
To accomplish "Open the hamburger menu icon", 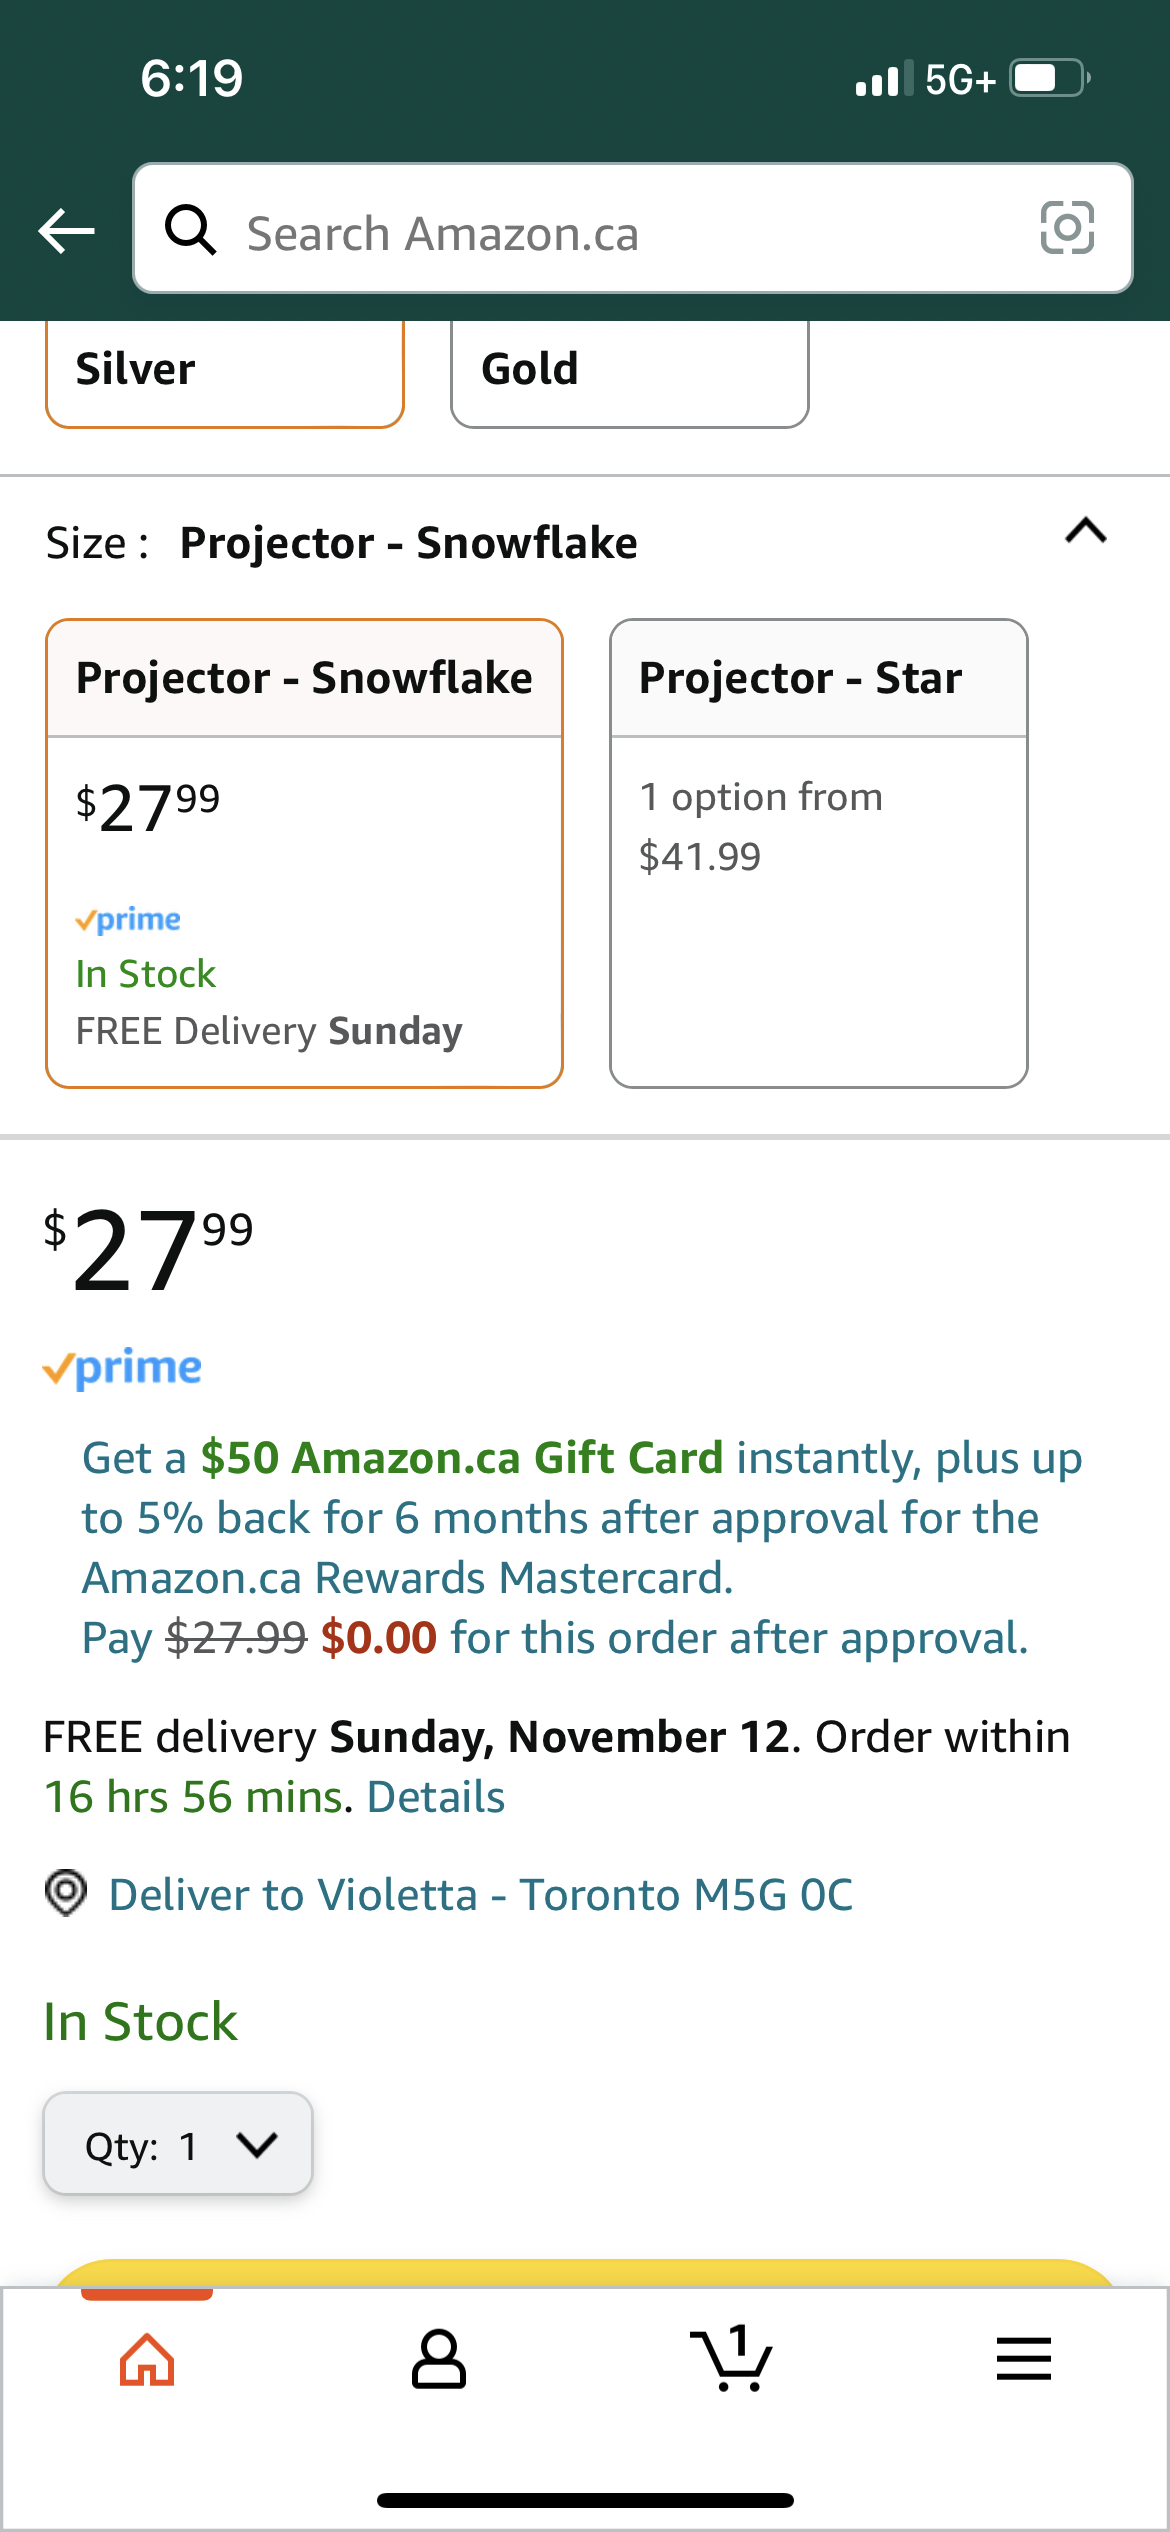I will click(1023, 2360).
